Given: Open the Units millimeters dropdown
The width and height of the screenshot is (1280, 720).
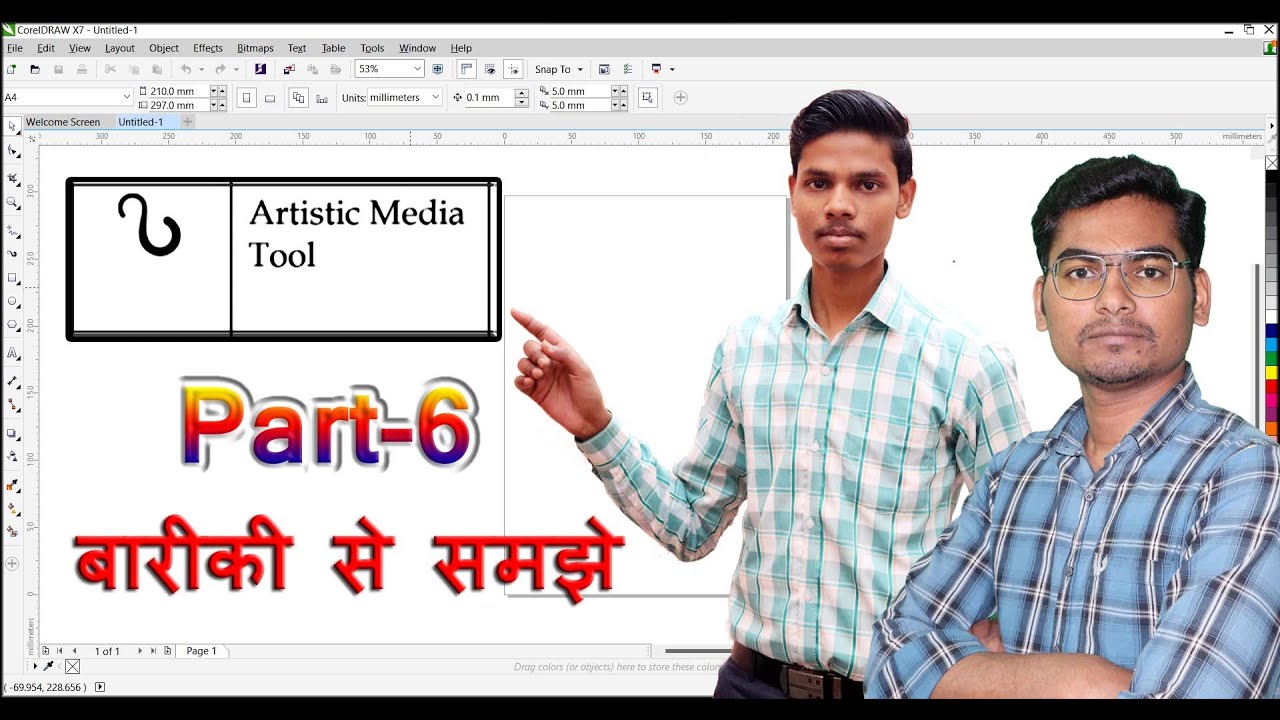Looking at the screenshot, I should pos(436,97).
